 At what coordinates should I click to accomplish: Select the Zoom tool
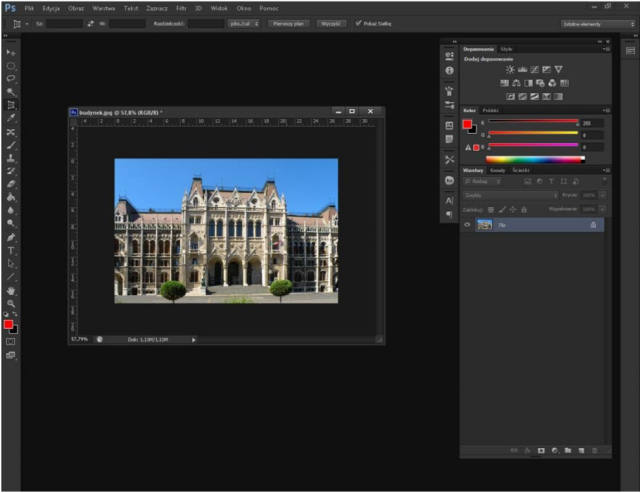click(11, 304)
